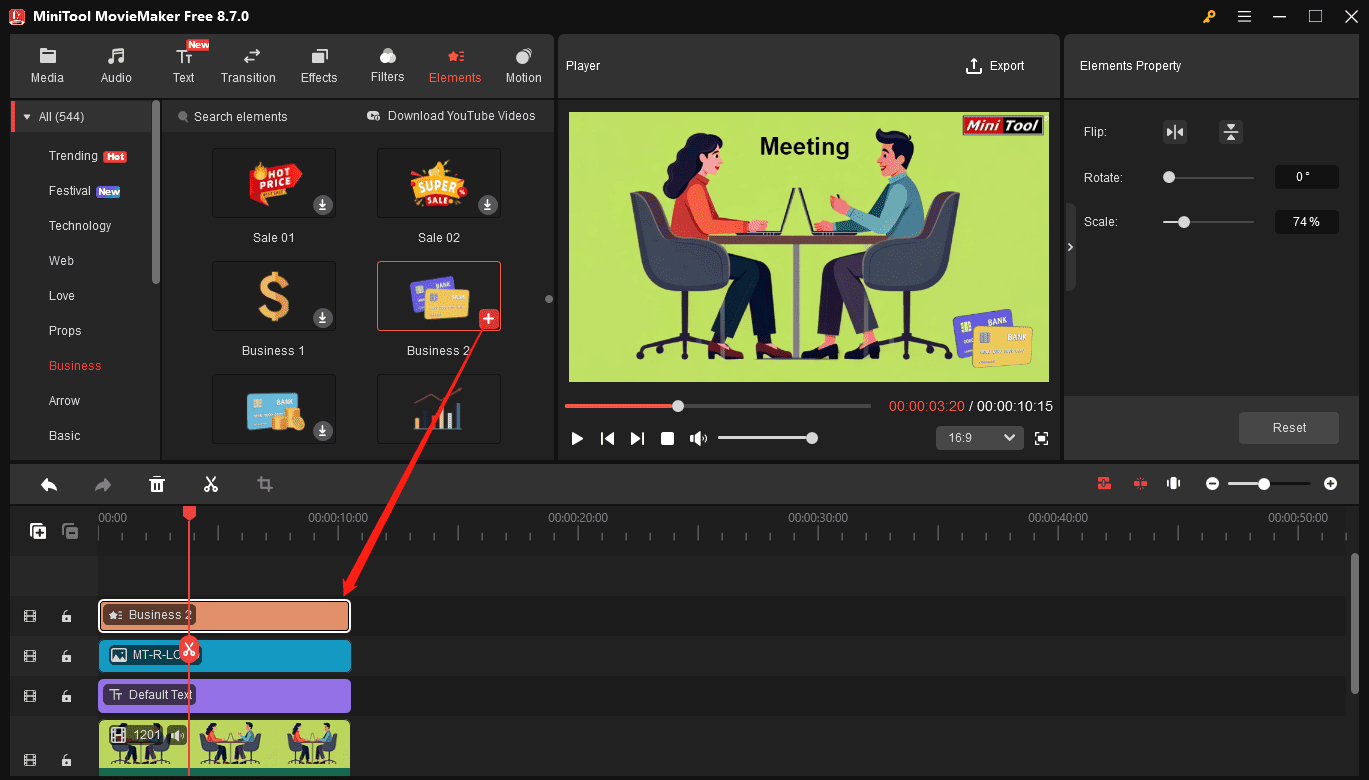This screenshot has width=1369, height=780.
Task: Collapse the Elements Property panel arrow
Action: coord(1070,247)
